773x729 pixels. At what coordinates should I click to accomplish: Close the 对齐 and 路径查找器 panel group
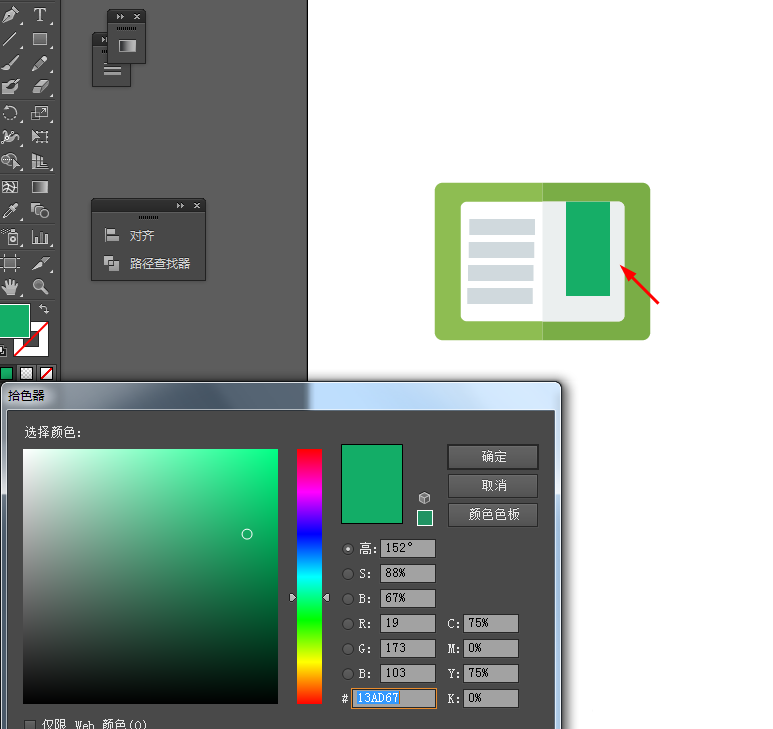click(x=197, y=205)
